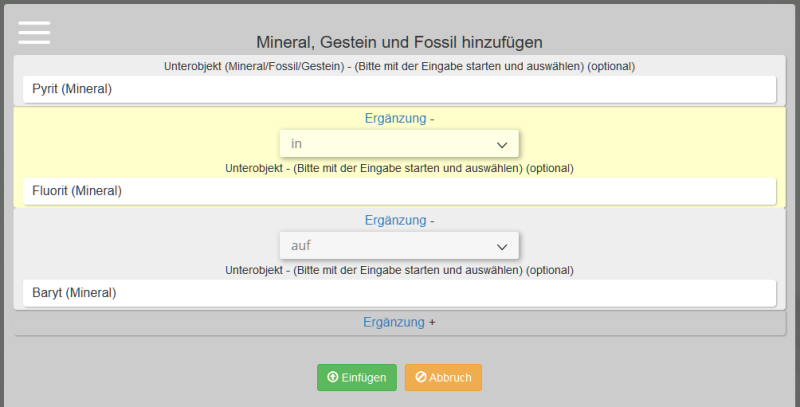The width and height of the screenshot is (800, 407).
Task: Click the chevron arrow of the 'in' dropdown
Action: [x=502, y=144]
